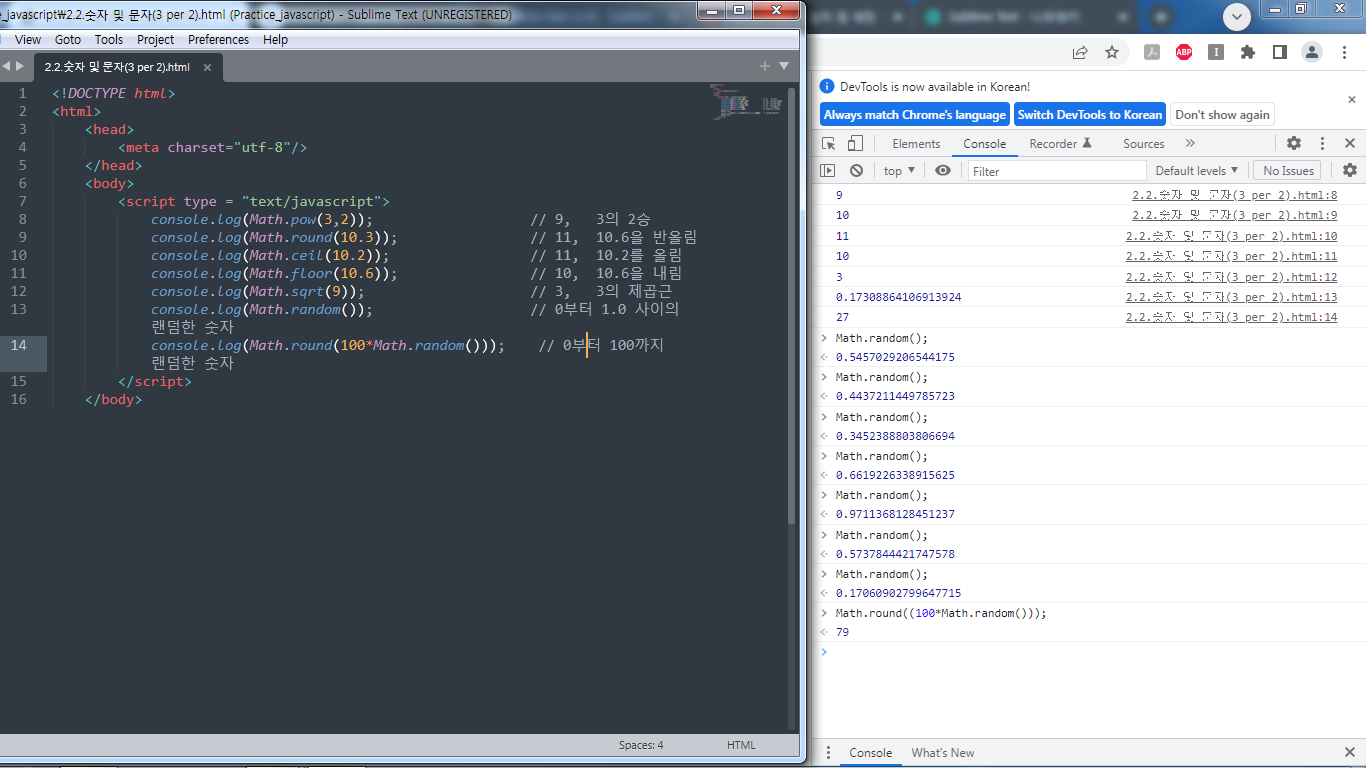Expand the Default levels dropdown

point(1197,171)
